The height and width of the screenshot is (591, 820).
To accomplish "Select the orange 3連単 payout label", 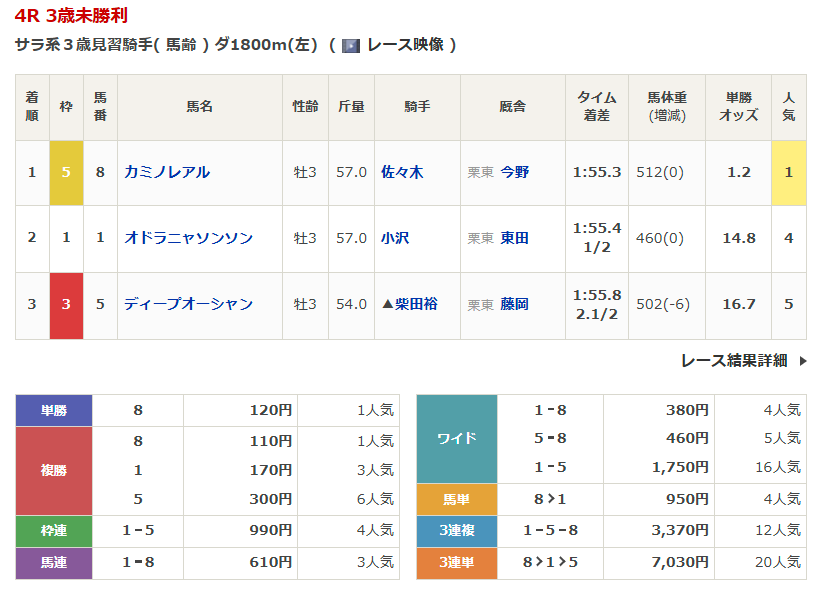I will pyautogui.click(x=456, y=563).
